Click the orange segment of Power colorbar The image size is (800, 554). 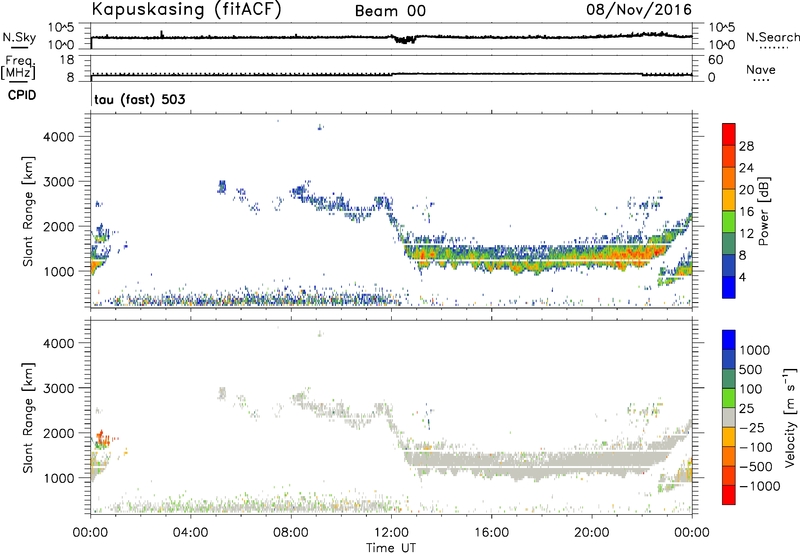729,177
